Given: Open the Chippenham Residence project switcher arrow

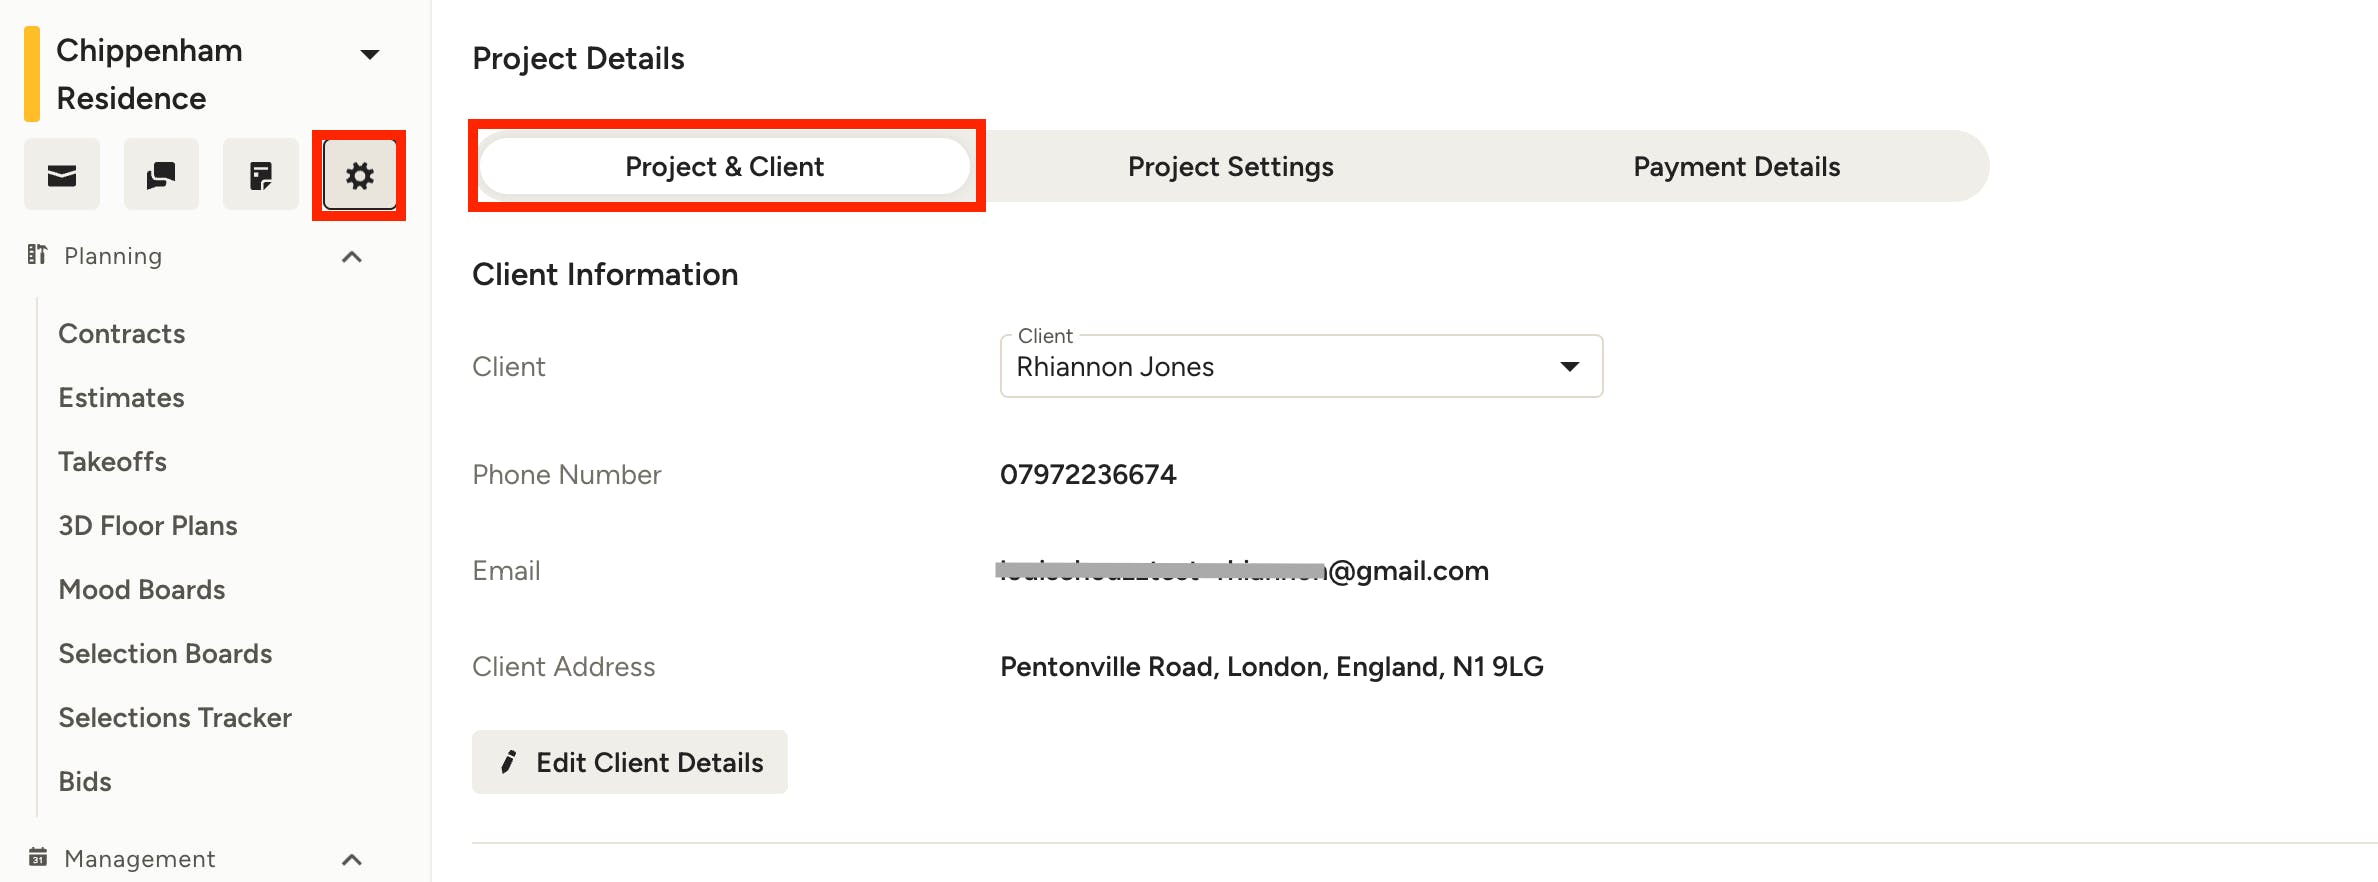Looking at the screenshot, I should point(370,54).
